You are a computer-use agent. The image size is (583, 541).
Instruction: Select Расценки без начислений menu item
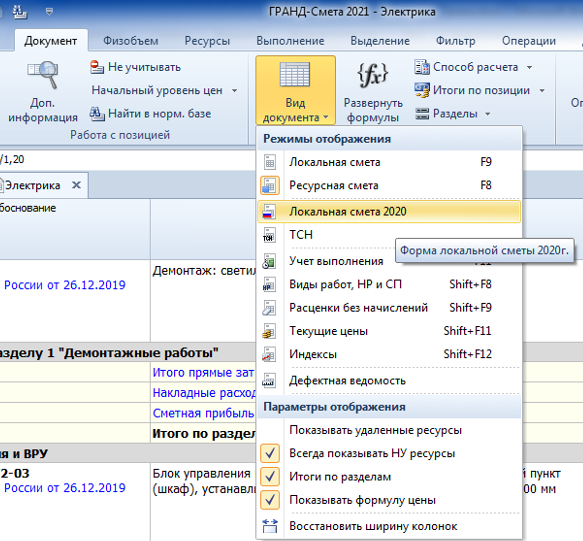[389, 308]
